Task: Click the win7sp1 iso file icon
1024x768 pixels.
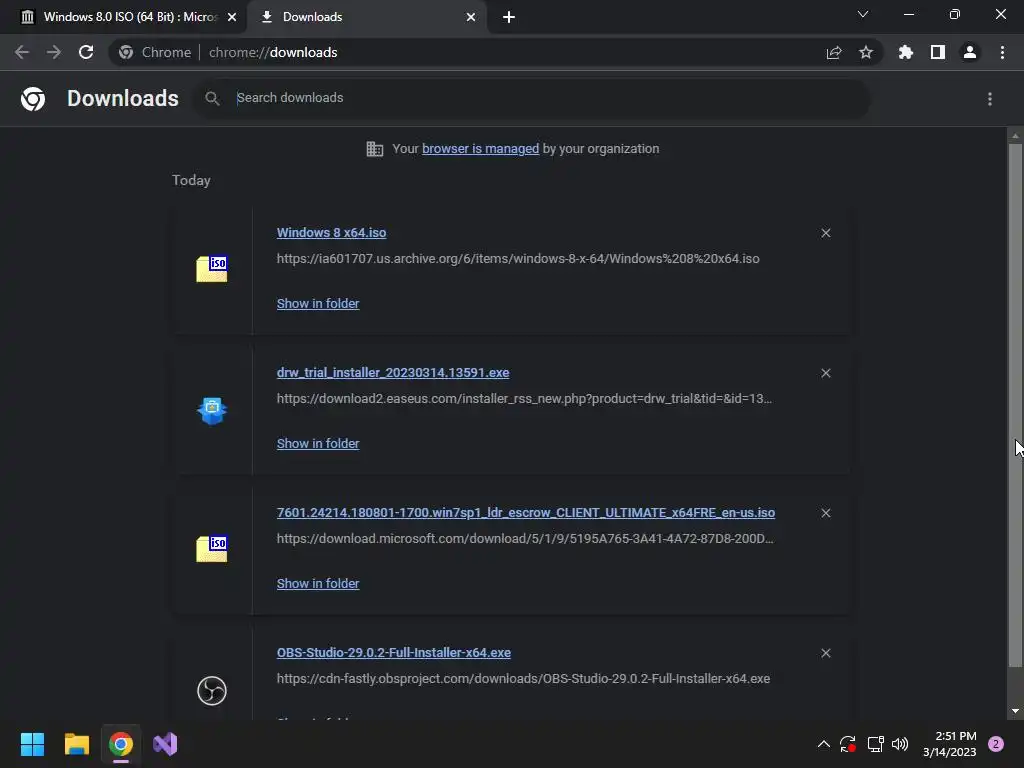Action: [x=212, y=549]
